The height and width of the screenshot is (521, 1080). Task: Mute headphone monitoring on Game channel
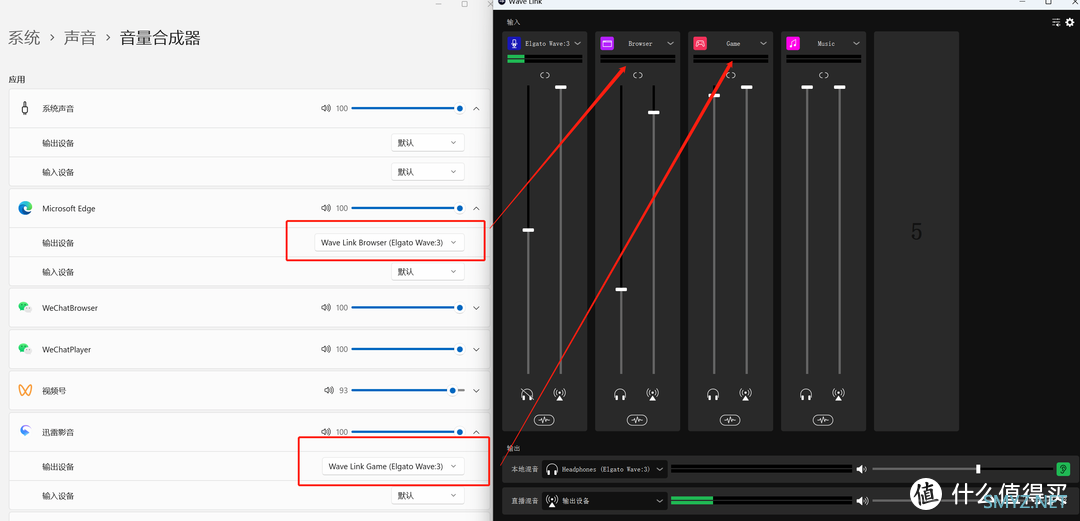tap(714, 395)
